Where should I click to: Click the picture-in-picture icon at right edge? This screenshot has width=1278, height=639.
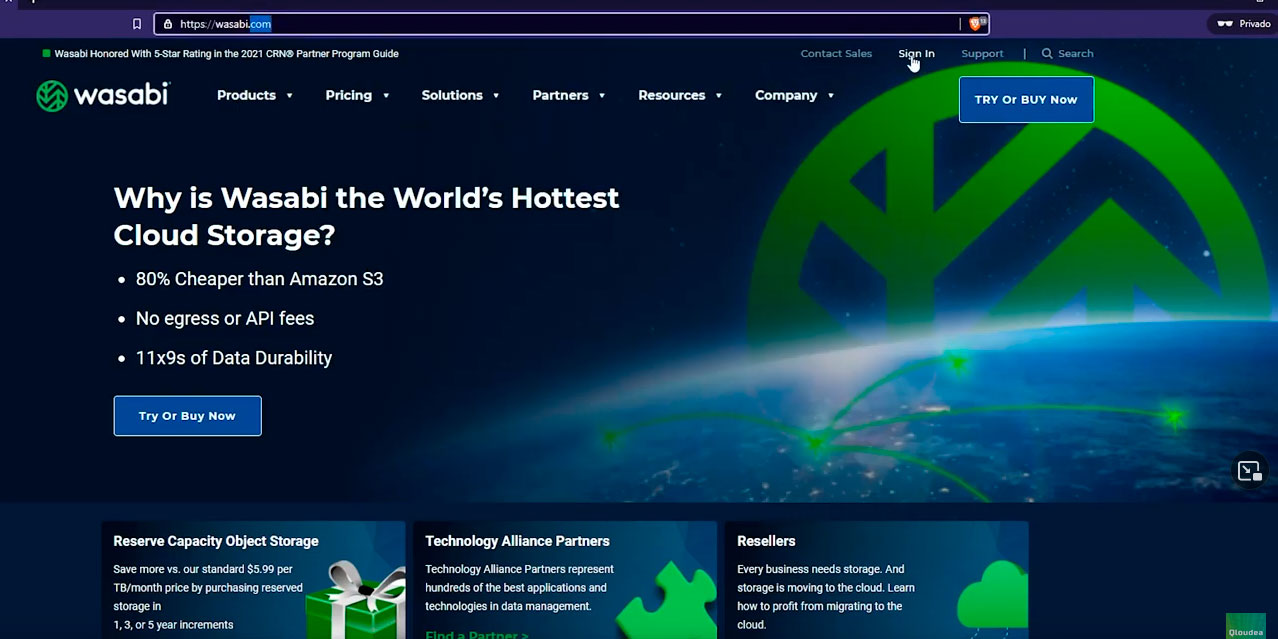pos(1249,471)
